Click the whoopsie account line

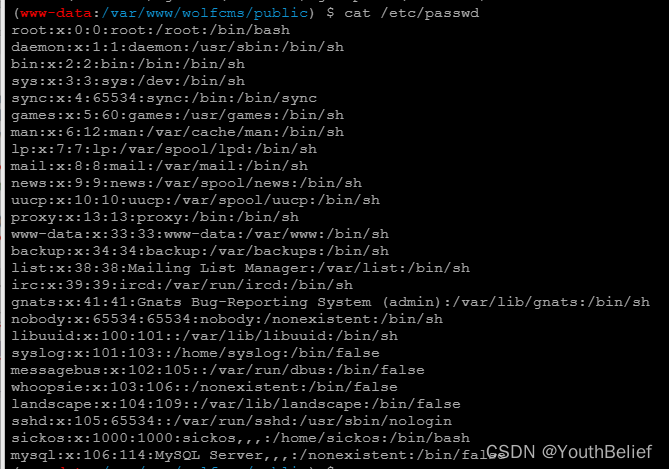click(x=204, y=387)
